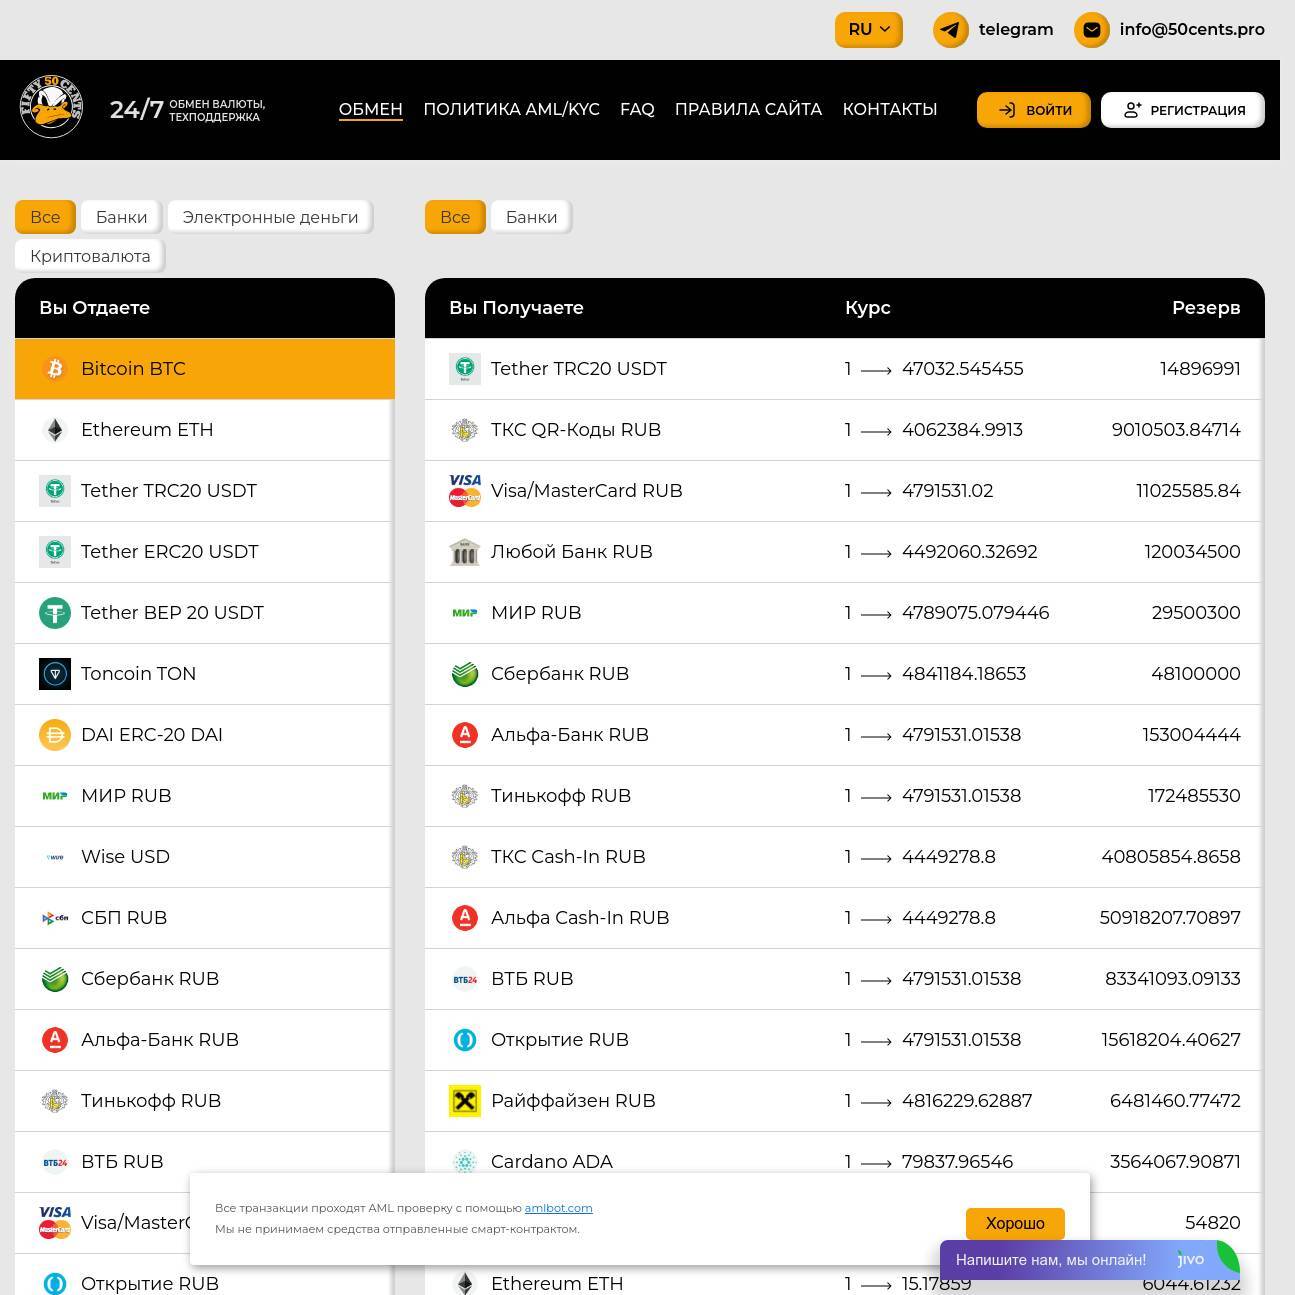Open the FAQ menu item
1295x1295 pixels.
pos(637,109)
